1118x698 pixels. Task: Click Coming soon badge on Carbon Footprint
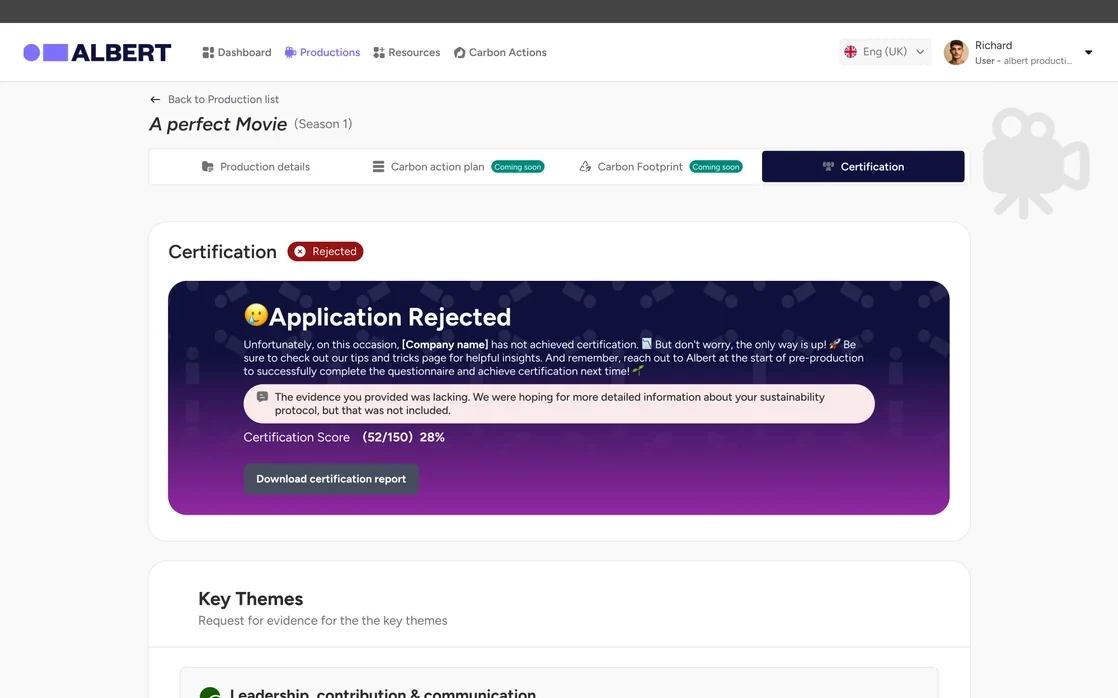click(716, 167)
